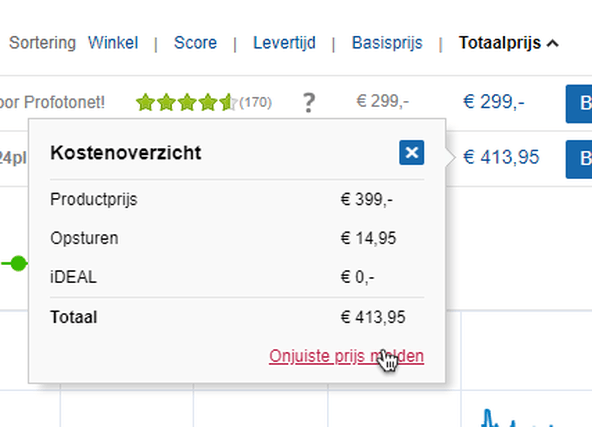This screenshot has width=592, height=427.
Task: Open the € 299,- total price link
Action: 494,102
